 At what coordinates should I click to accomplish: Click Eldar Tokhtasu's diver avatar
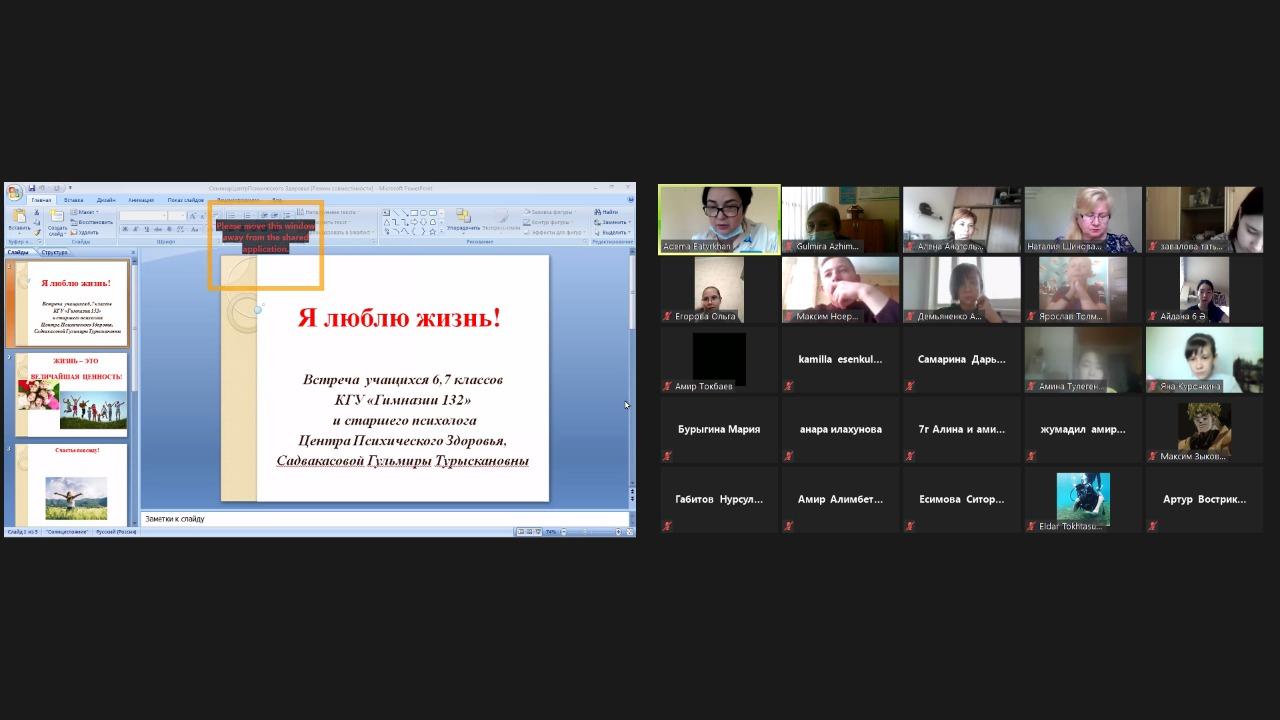tap(1083, 497)
